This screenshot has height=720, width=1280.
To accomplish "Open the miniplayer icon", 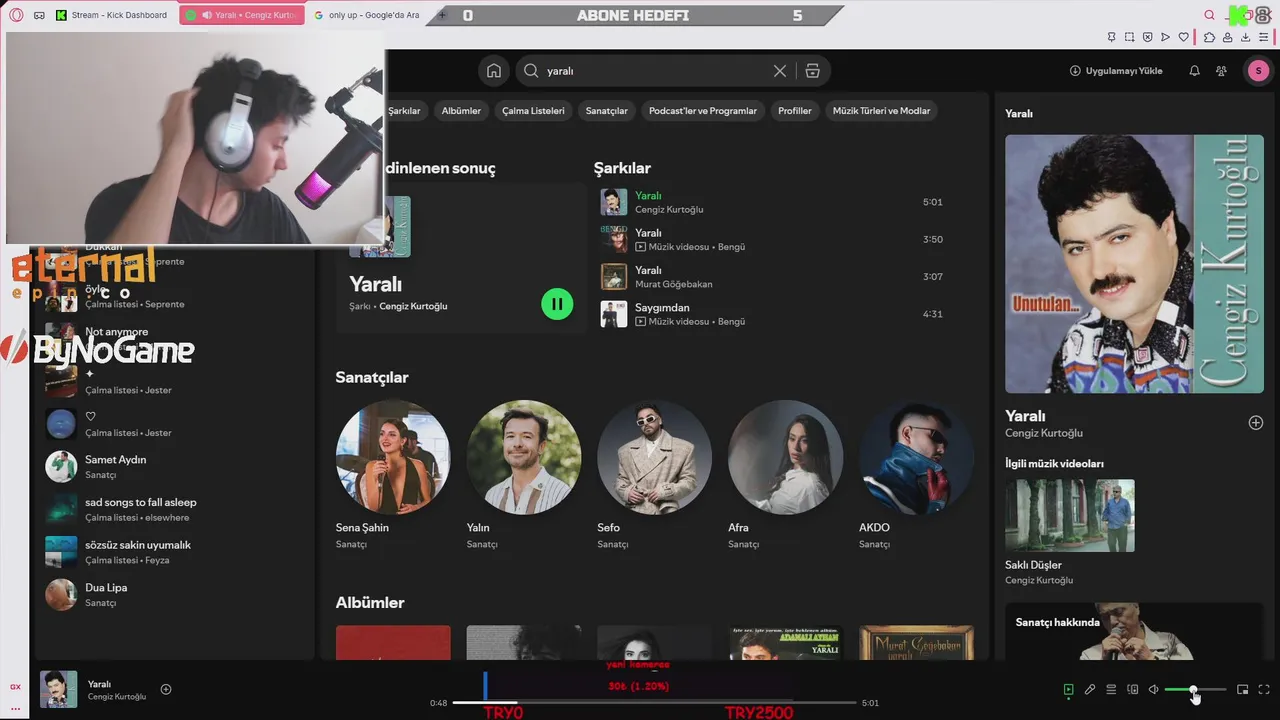I will click(1243, 689).
